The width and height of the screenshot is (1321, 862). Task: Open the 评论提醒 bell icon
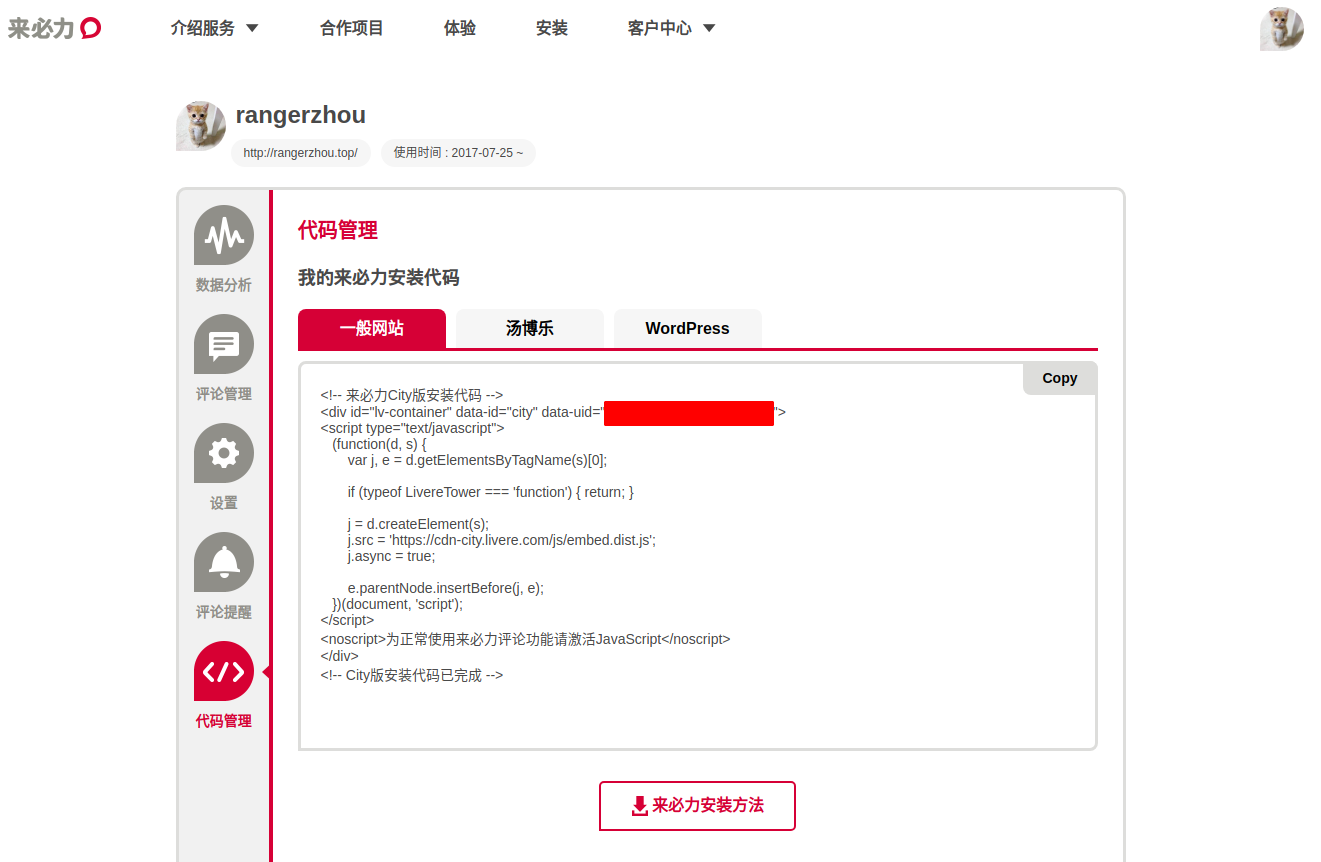coord(224,562)
